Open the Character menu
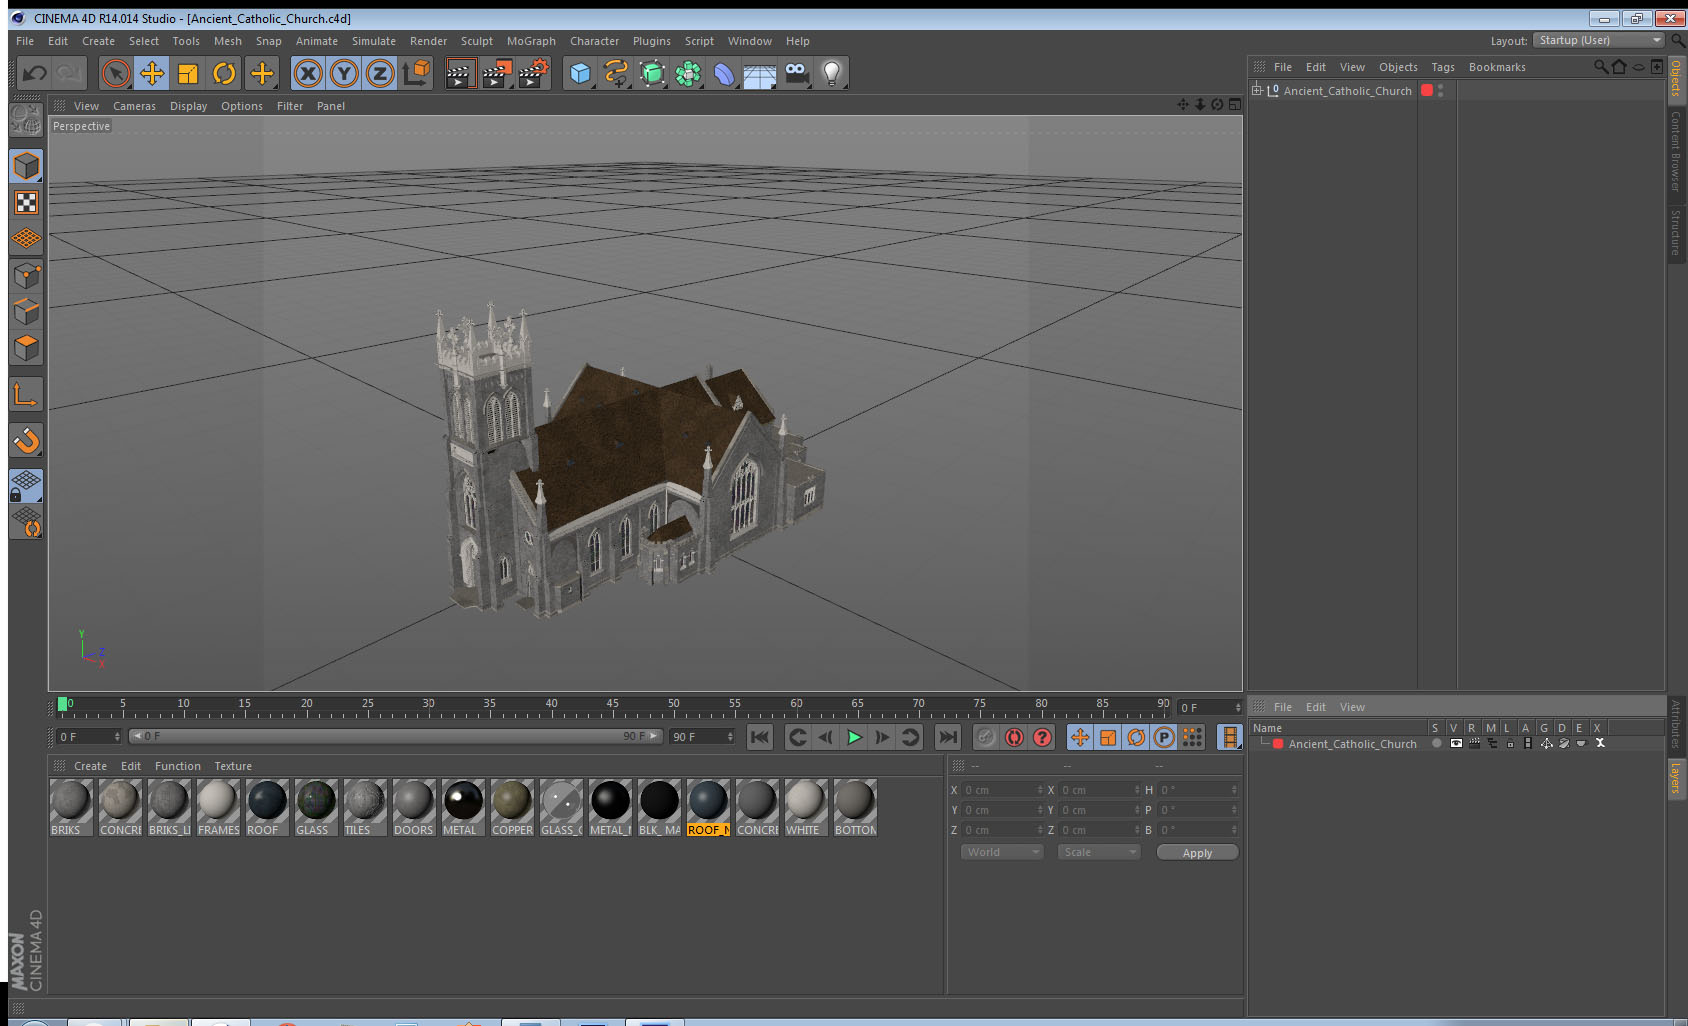This screenshot has width=1688, height=1026. (x=594, y=41)
